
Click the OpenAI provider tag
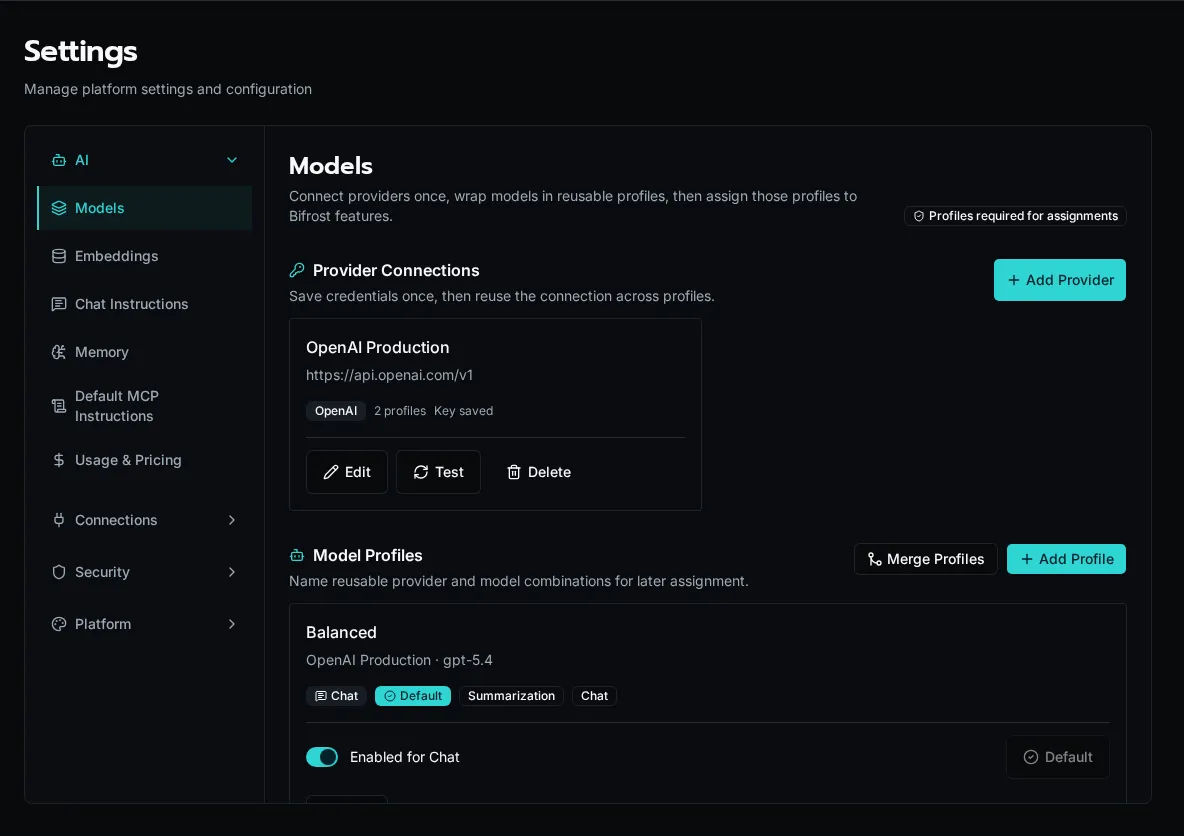pos(336,411)
